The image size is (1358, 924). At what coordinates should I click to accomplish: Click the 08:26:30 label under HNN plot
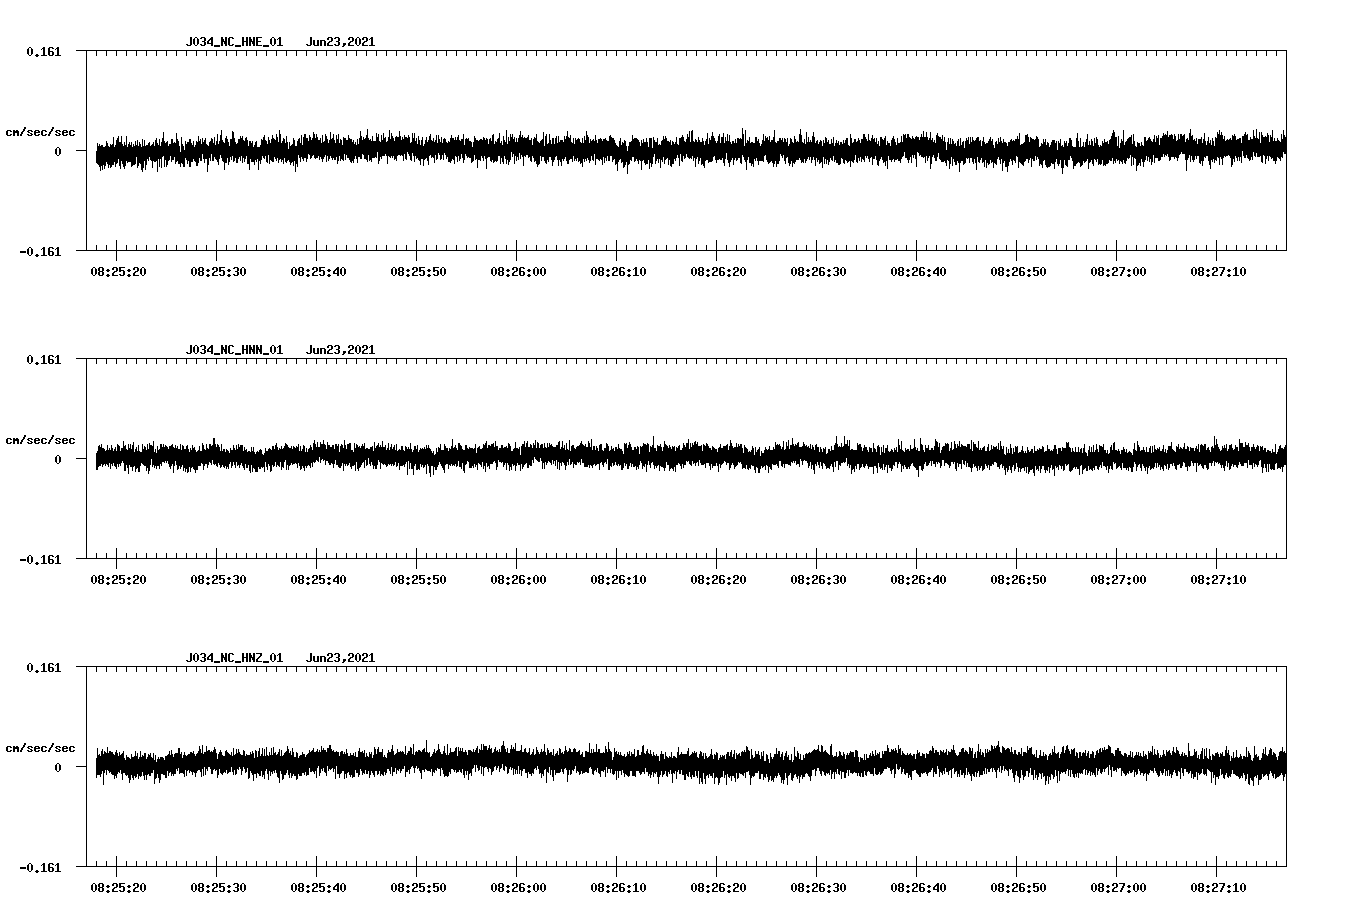pos(817,579)
